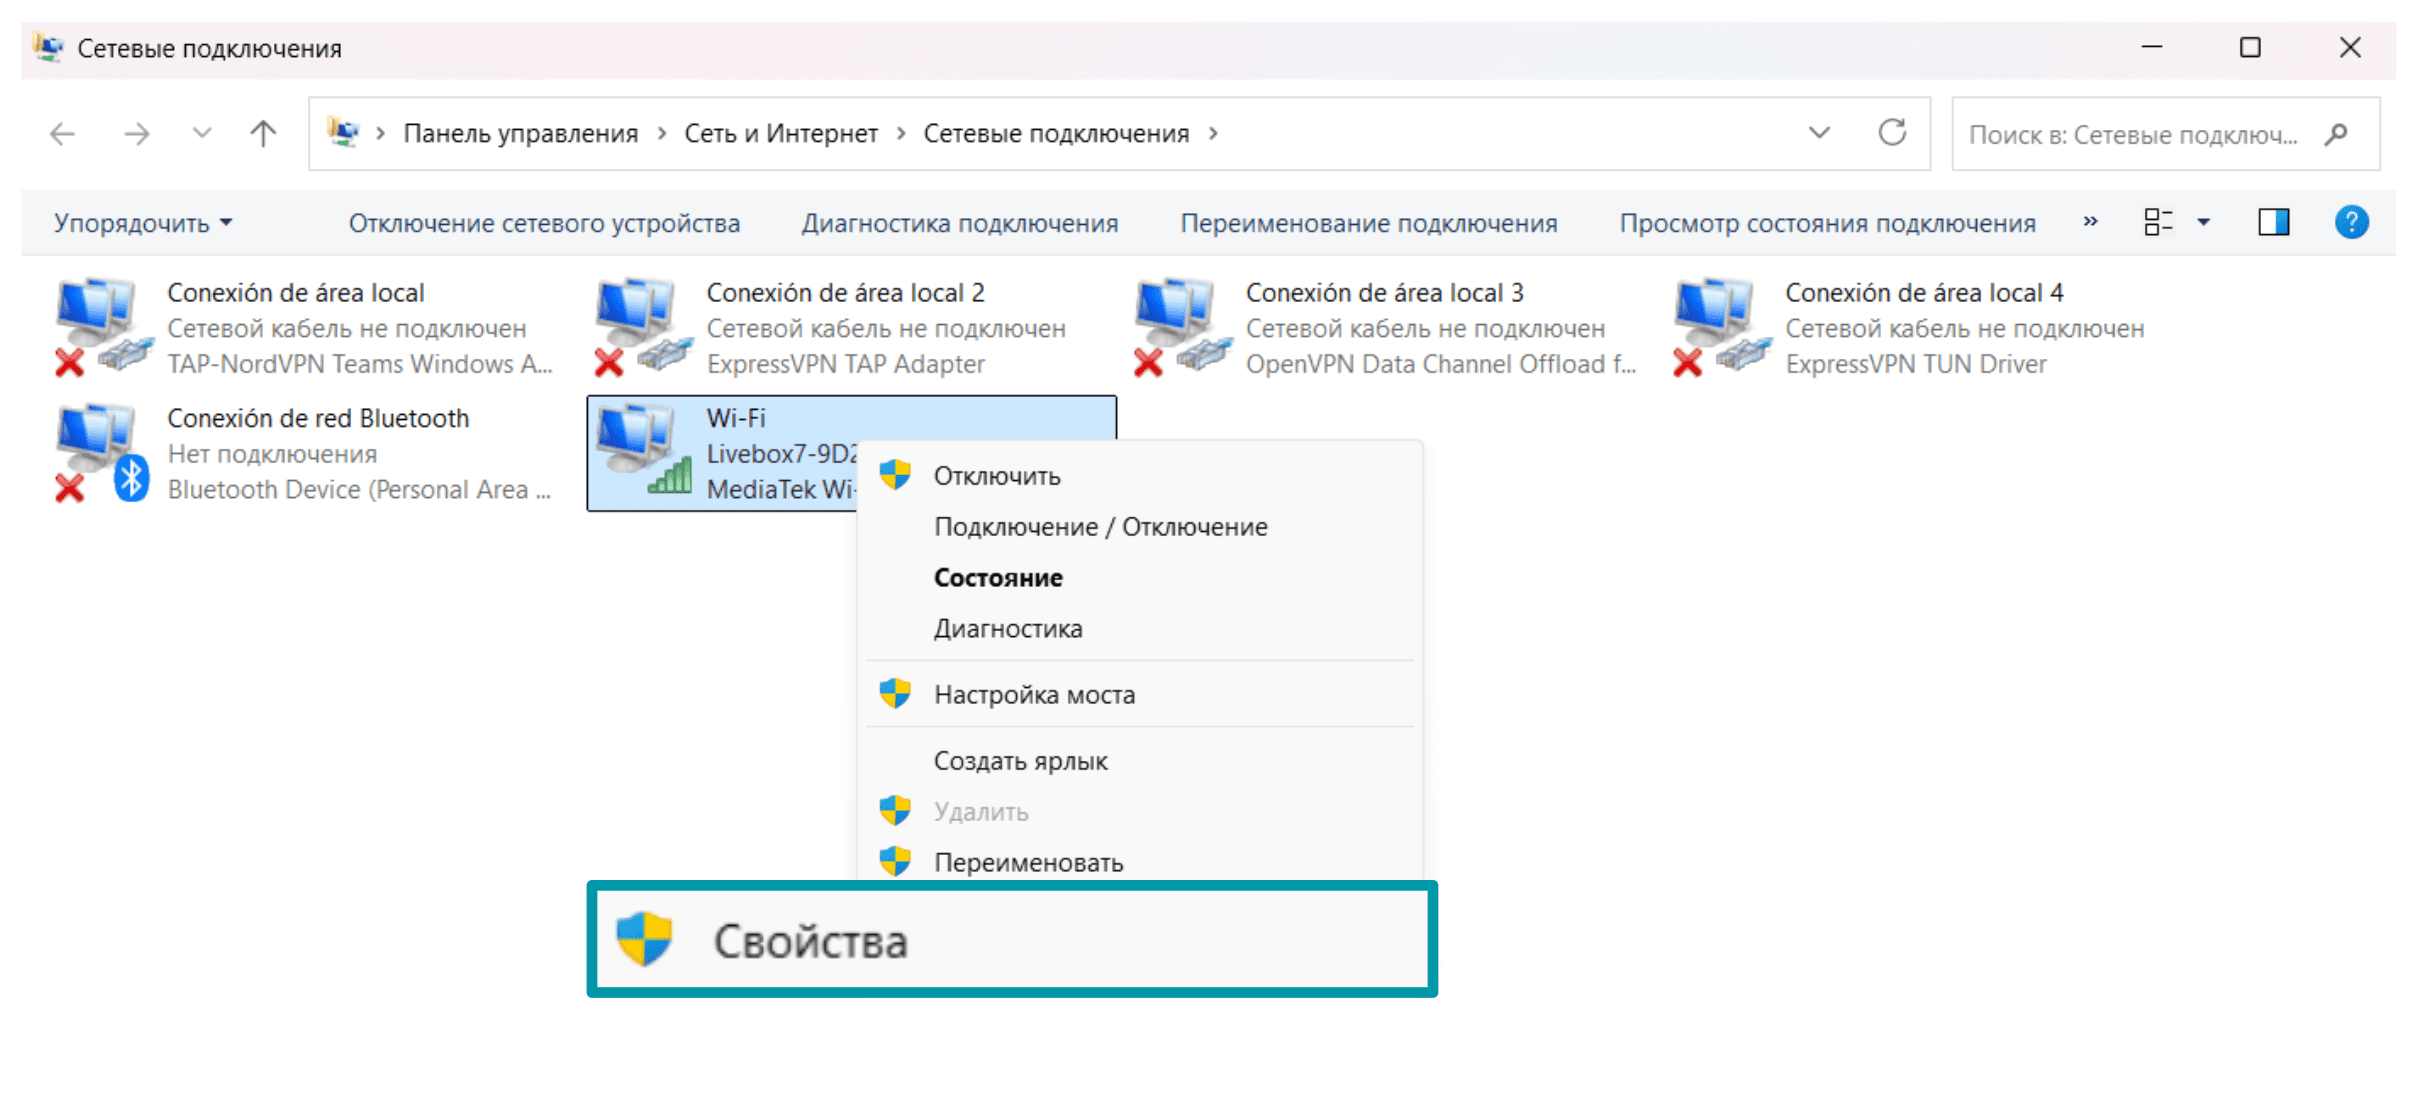Select the ExpressVPN TUN Driver connection icon
Screen dimensions: 2419x1104
1718,327
